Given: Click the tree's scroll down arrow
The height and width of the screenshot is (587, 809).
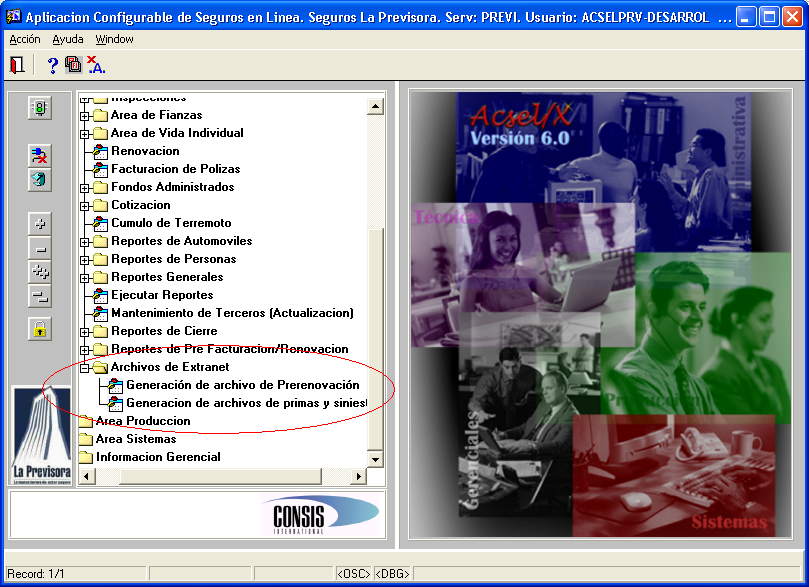Looking at the screenshot, I should tap(375, 459).
